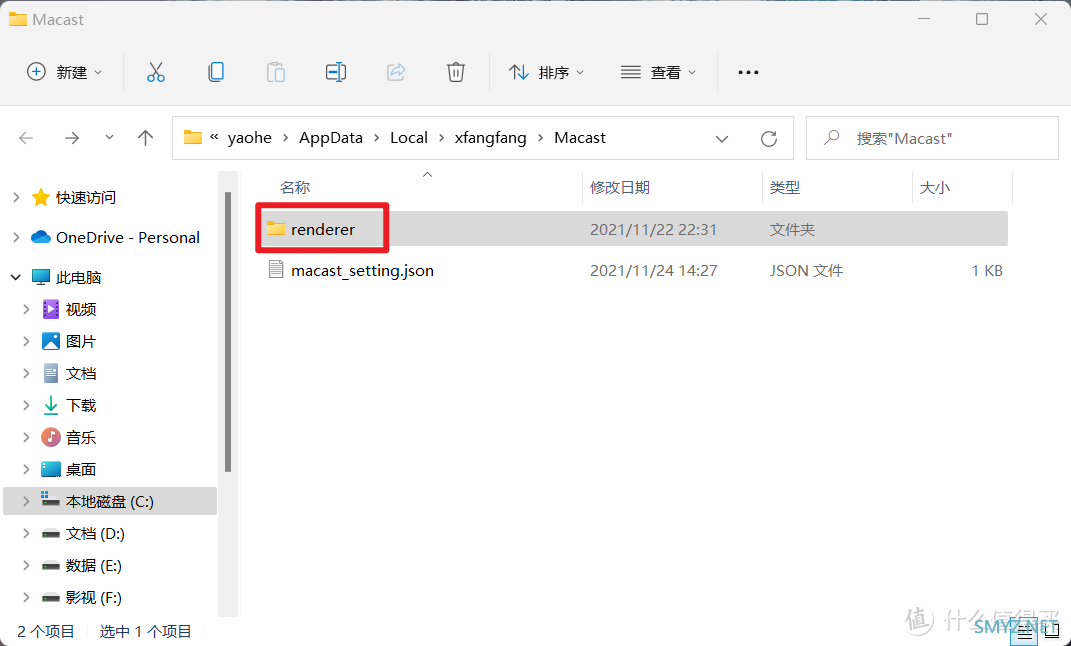Click Local in the address path
This screenshot has width=1071, height=646.
pyautogui.click(x=408, y=138)
